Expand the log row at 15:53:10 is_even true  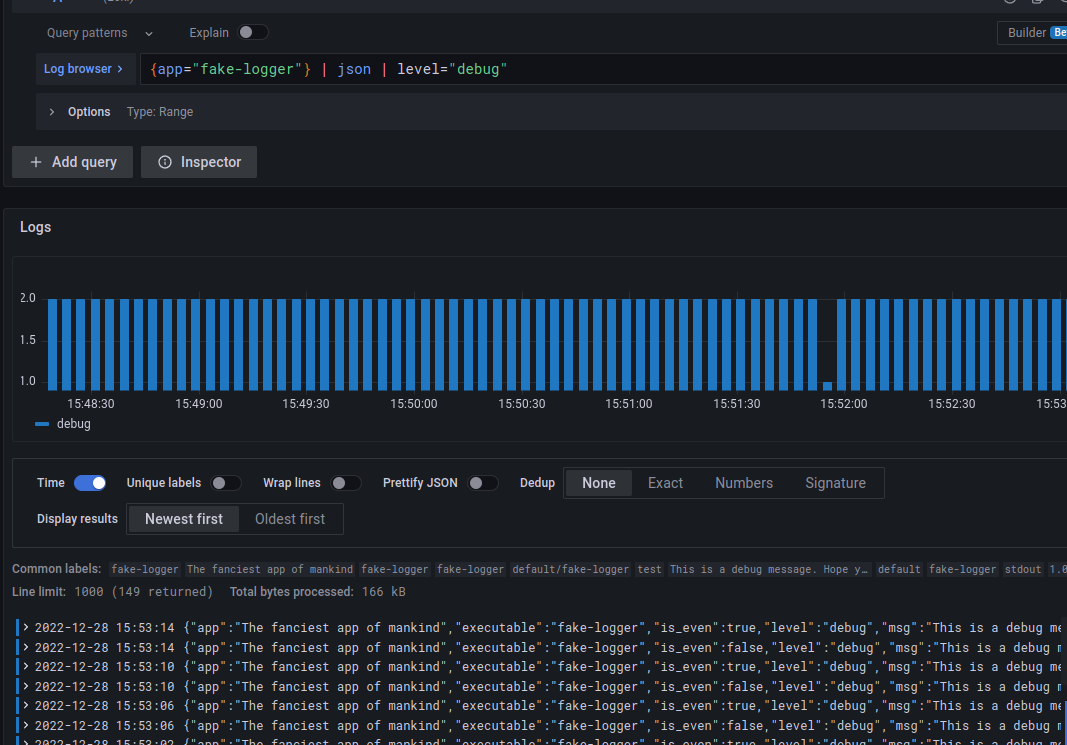click(x=26, y=666)
